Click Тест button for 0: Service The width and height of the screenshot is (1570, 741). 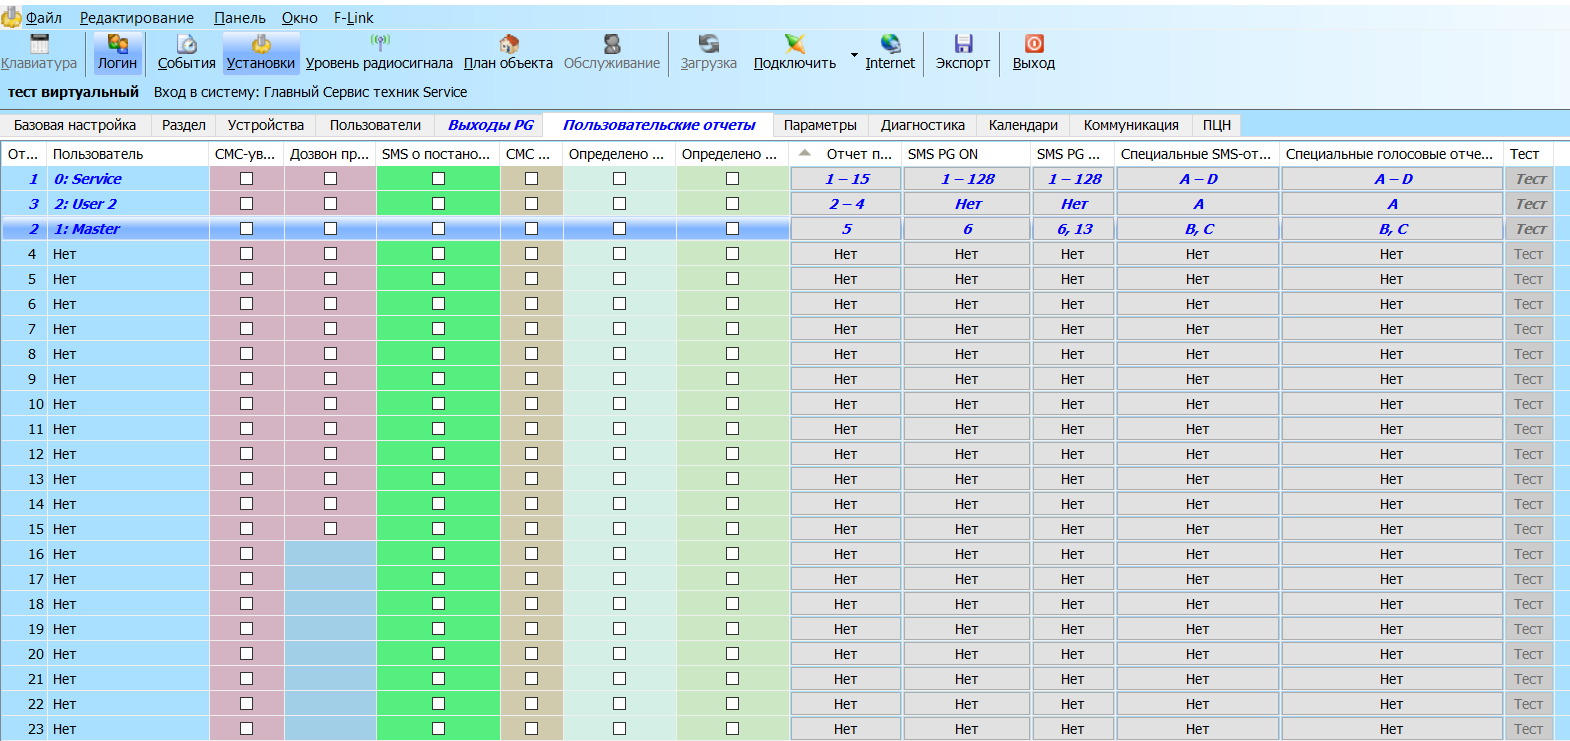pyautogui.click(x=1531, y=179)
